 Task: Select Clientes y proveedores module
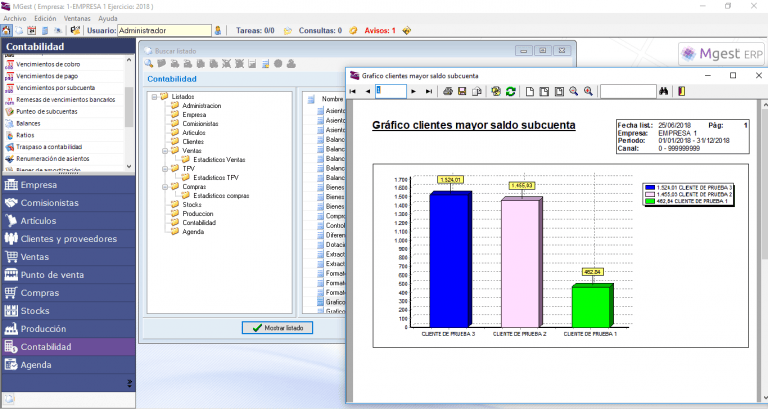[69, 239]
